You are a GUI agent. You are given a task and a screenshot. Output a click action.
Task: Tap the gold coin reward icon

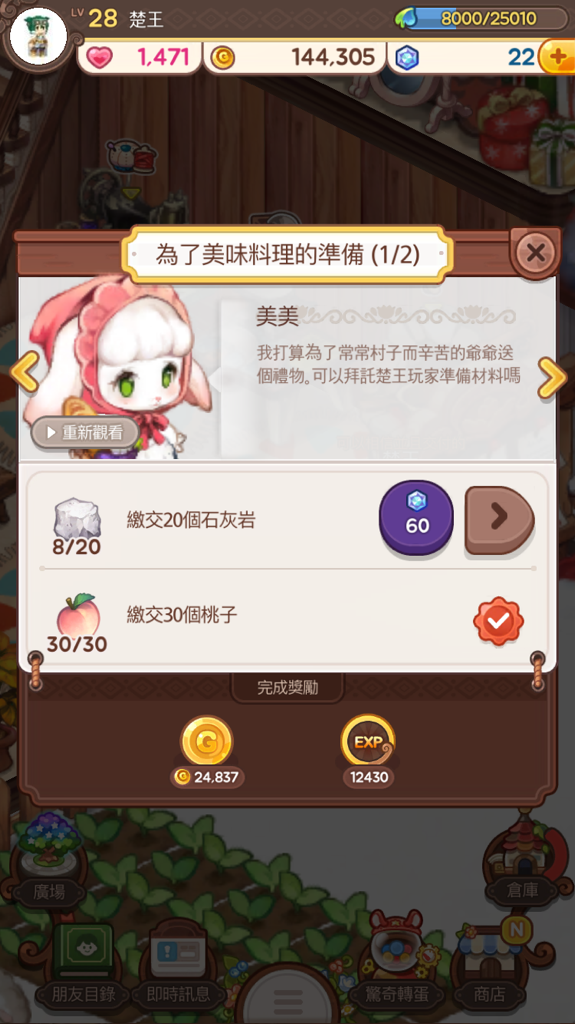(x=207, y=741)
